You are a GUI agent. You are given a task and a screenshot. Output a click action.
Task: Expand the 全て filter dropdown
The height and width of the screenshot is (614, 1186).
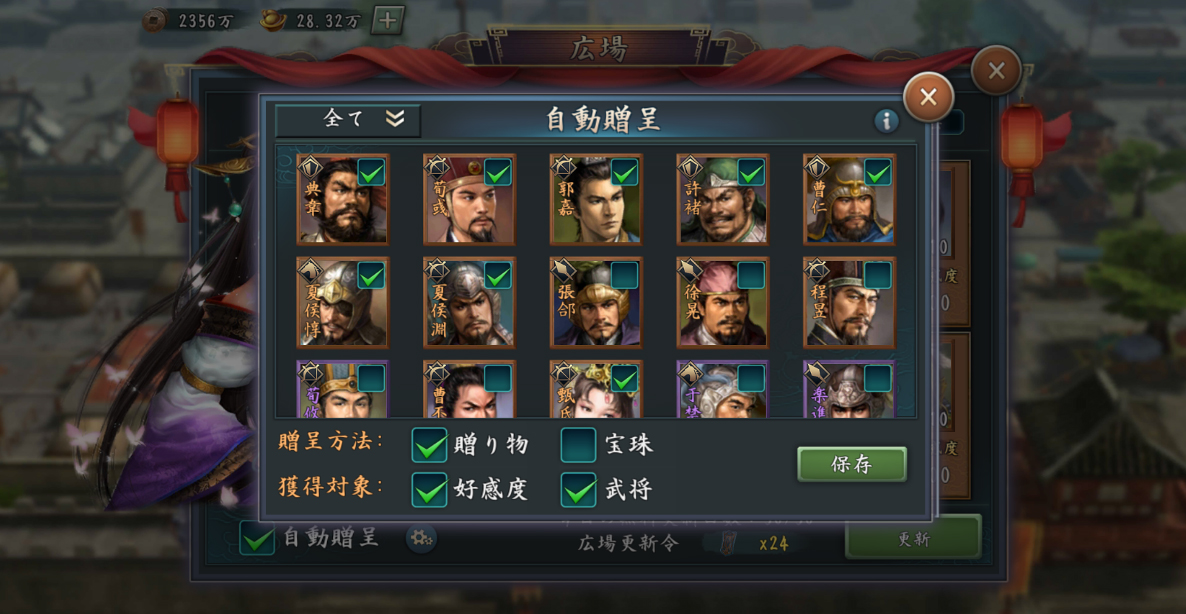pos(348,120)
